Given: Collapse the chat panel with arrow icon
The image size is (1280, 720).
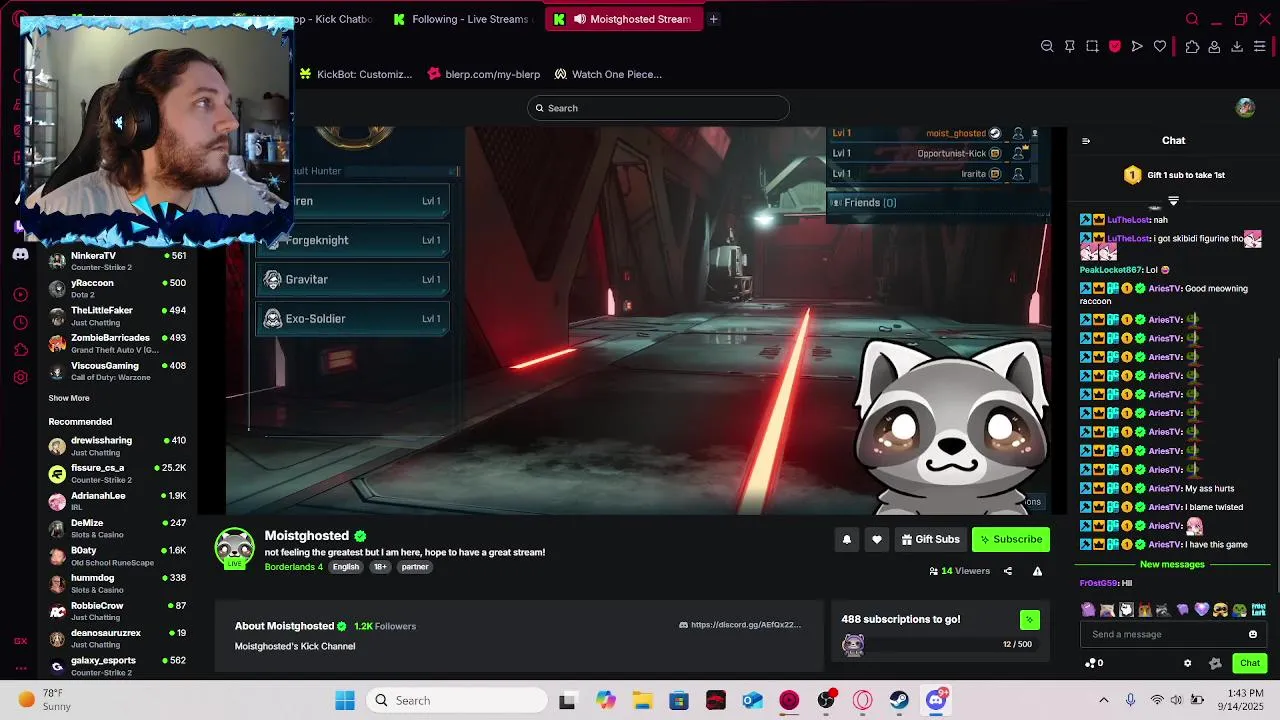Looking at the screenshot, I should [x=1086, y=141].
